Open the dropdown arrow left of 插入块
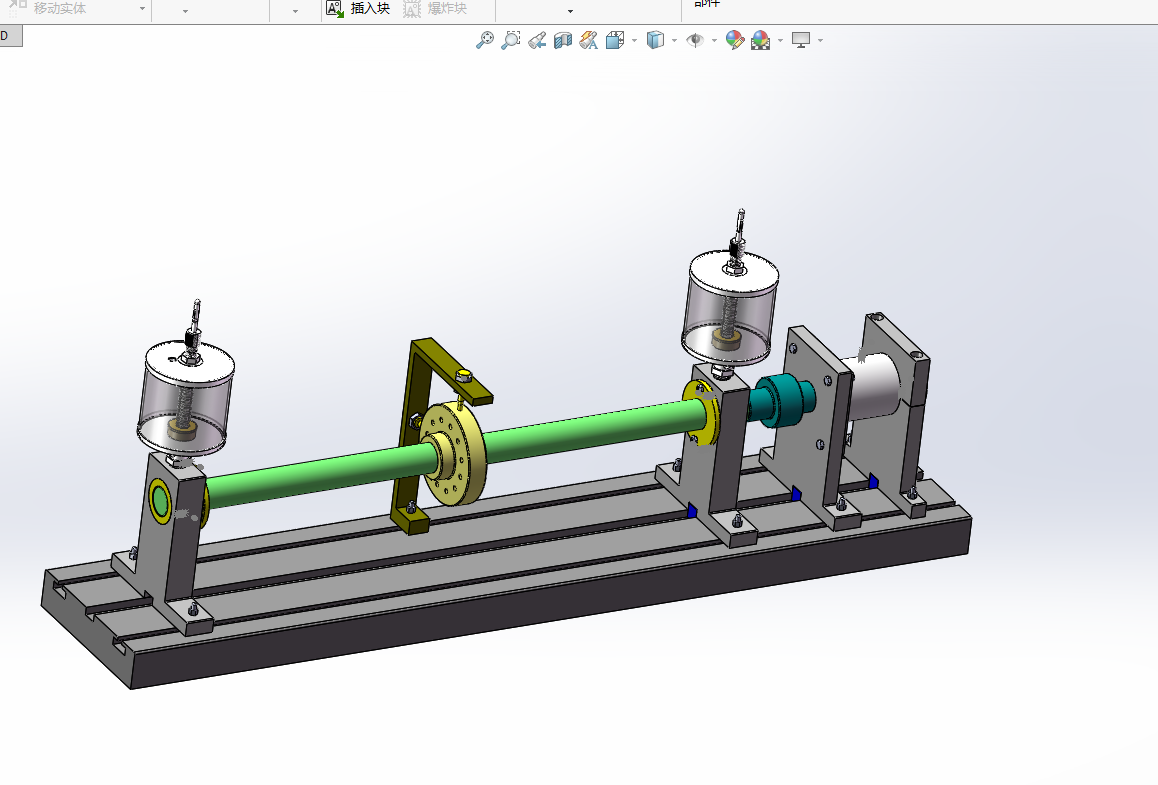Screen dimensions: 1158x785 point(295,11)
